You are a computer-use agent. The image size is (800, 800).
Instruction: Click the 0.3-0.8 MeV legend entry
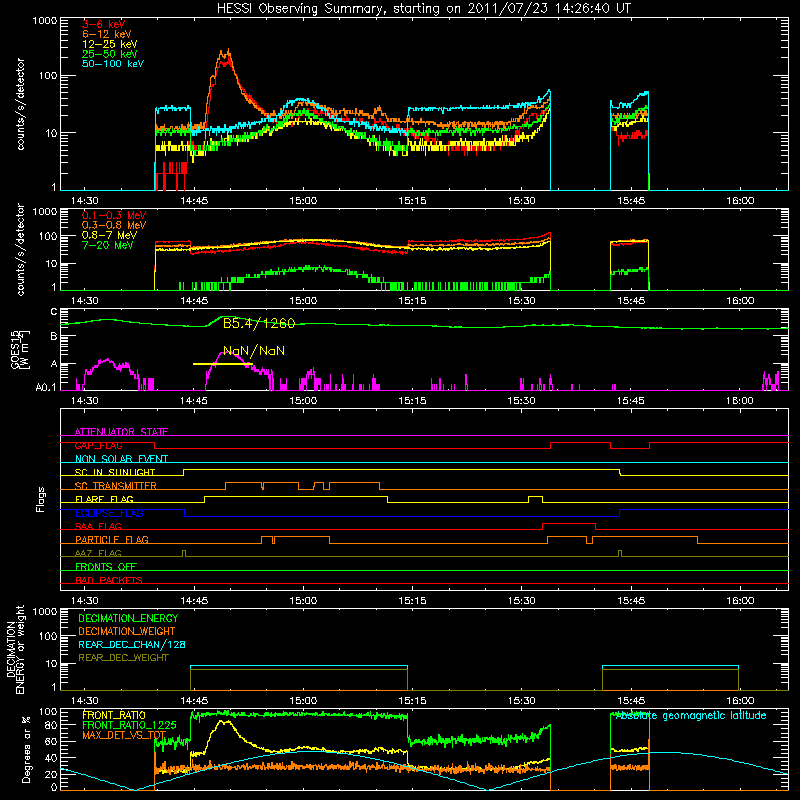pos(114,225)
